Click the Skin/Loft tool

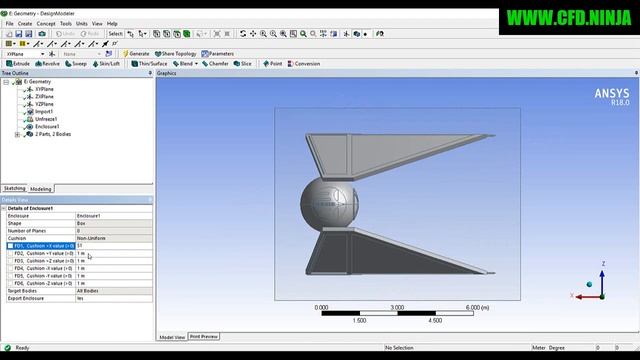click(106, 64)
